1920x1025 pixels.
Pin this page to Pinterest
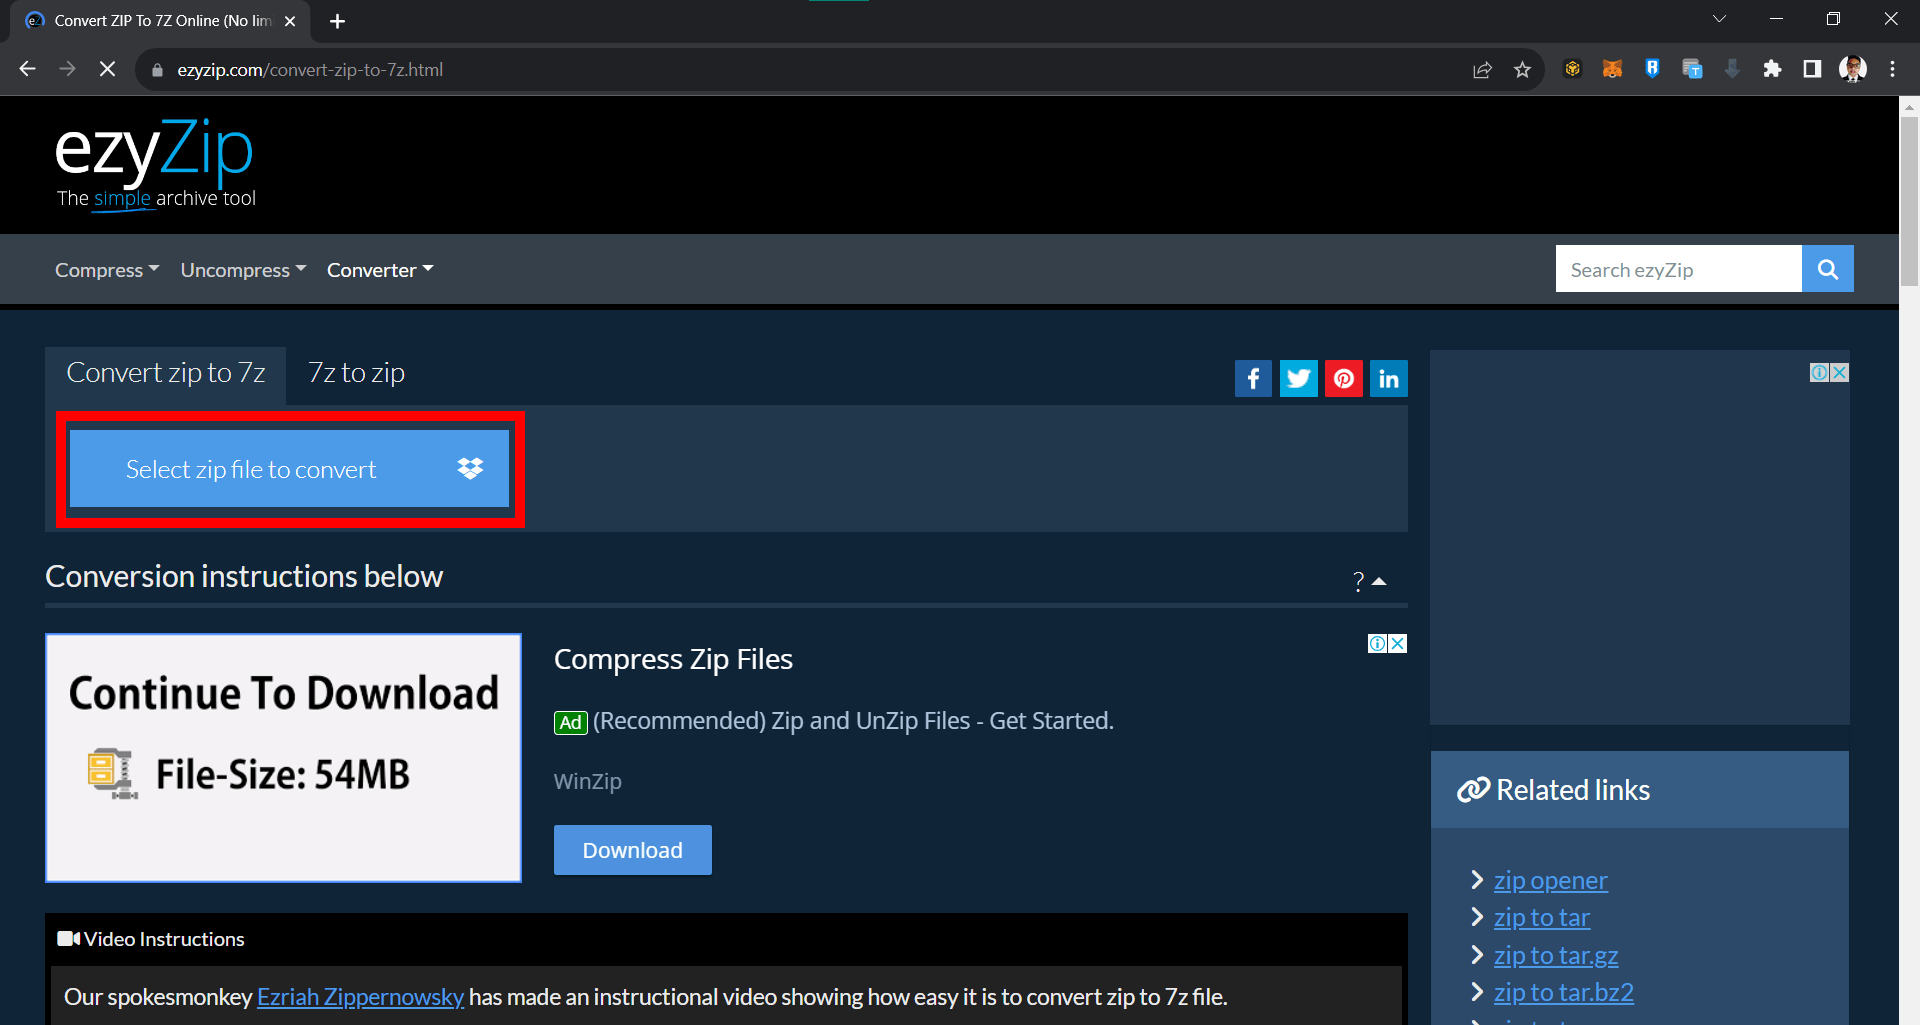pos(1343,378)
